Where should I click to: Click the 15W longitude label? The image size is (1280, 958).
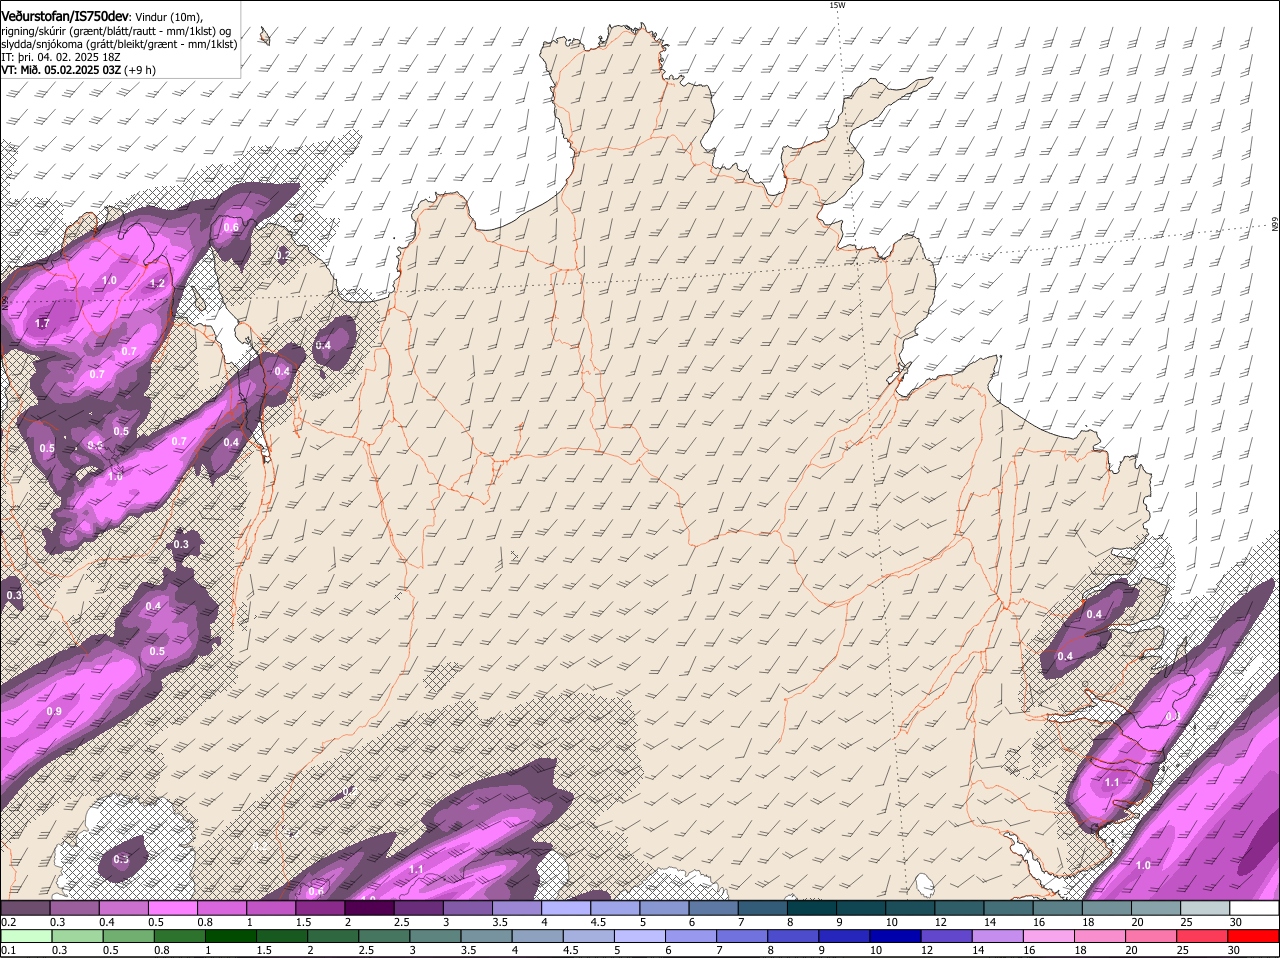point(837,5)
